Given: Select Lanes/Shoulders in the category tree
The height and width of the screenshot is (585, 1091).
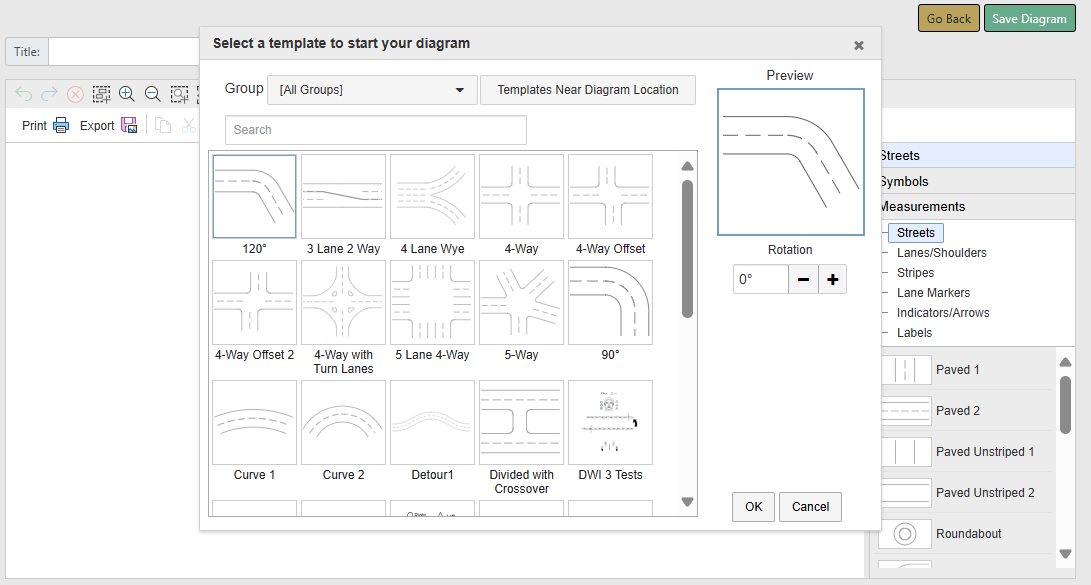Looking at the screenshot, I should coord(941,253).
